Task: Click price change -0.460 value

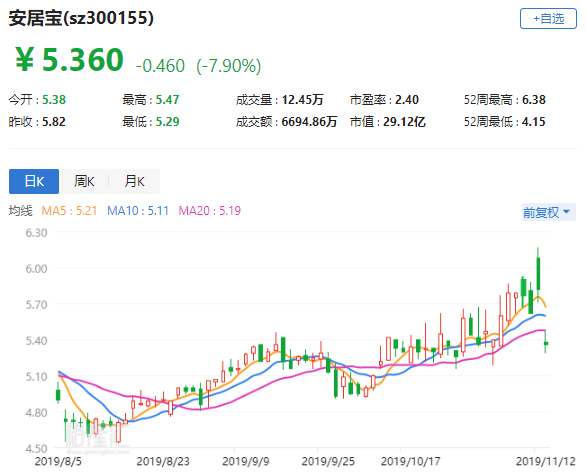Action: (x=160, y=66)
